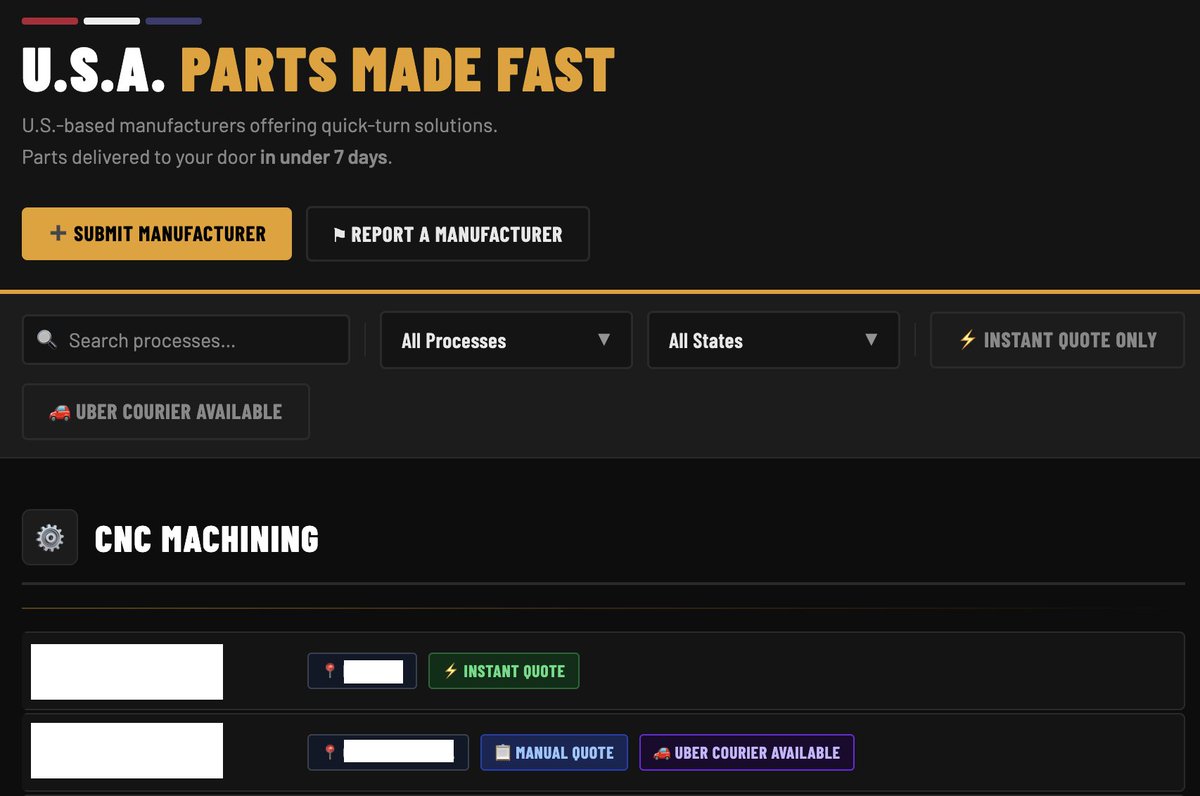The height and width of the screenshot is (796, 1200).
Task: Click the U.S.A. Parts Made Fast title
Action: 318,70
